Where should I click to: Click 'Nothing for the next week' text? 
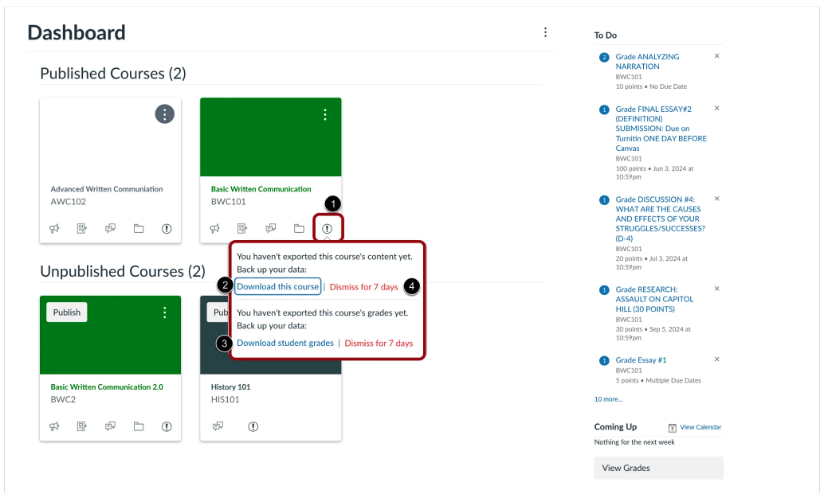[634, 442]
